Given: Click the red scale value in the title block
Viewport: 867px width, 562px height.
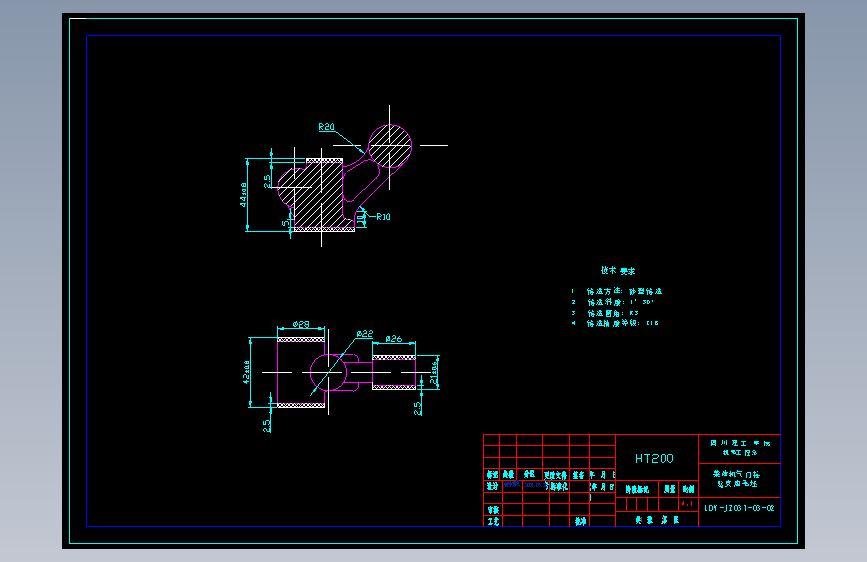Looking at the screenshot, I should (x=687, y=503).
